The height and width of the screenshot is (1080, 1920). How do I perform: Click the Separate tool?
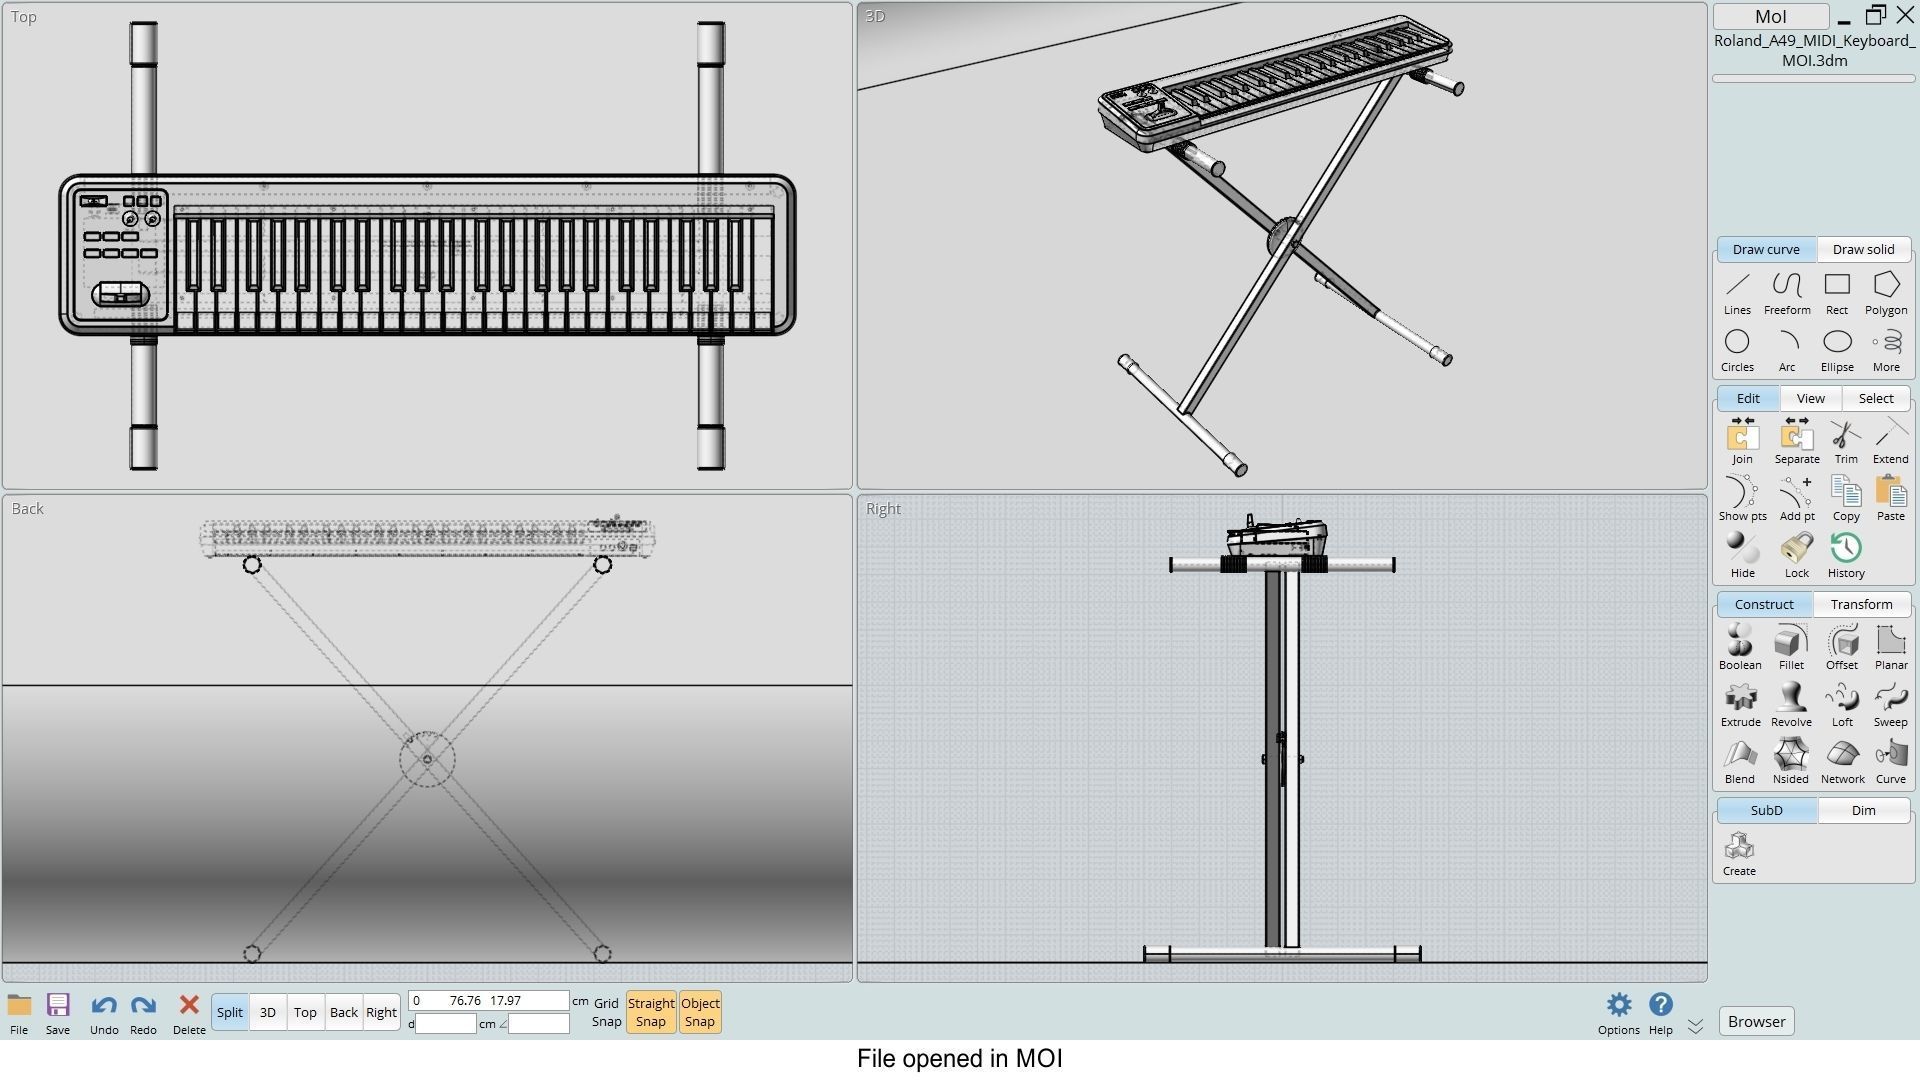[1797, 443]
